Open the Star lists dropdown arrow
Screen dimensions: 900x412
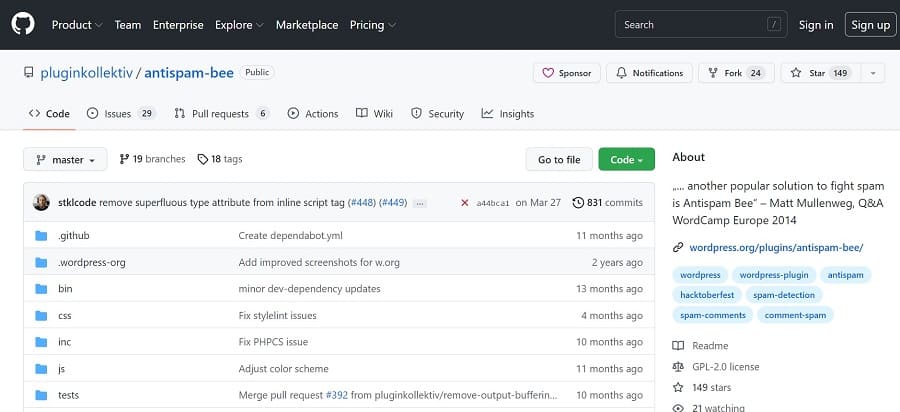point(872,73)
